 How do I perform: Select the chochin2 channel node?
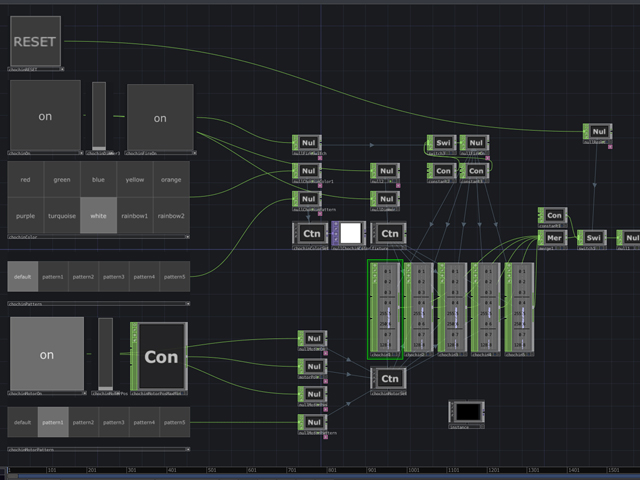[x=419, y=307]
